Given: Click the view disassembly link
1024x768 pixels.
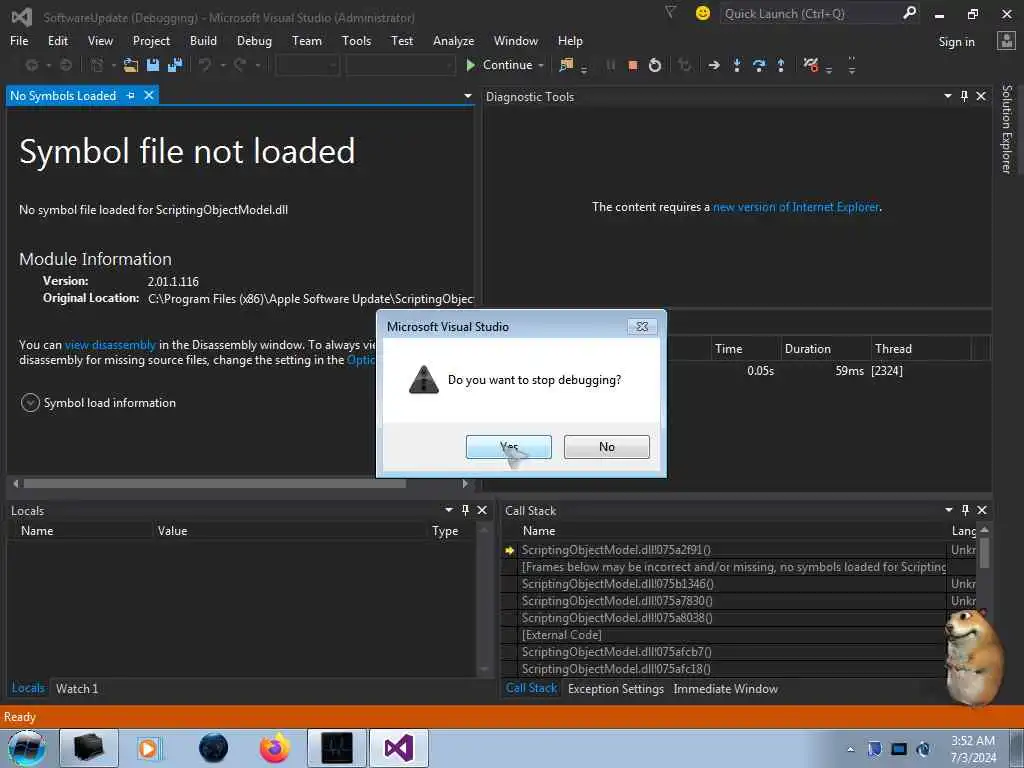Looking at the screenshot, I should tap(110, 345).
